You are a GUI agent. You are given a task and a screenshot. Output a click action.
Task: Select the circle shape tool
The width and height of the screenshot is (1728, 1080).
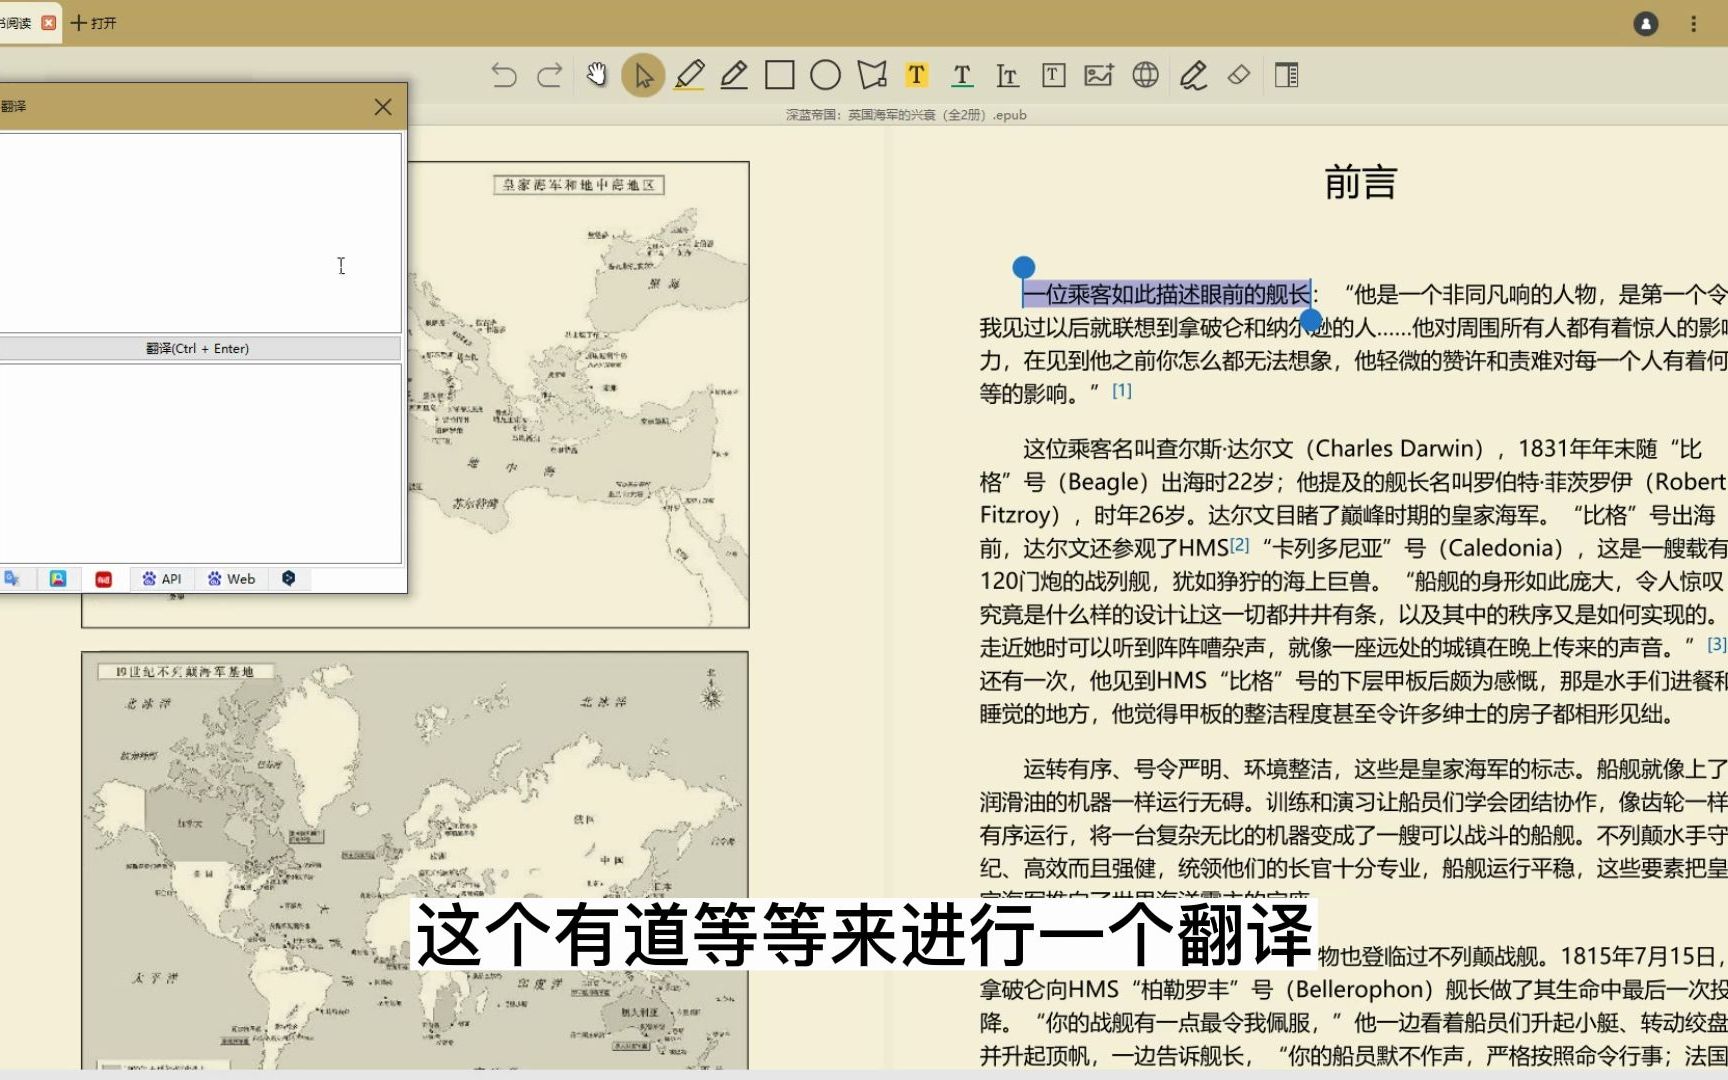click(x=825, y=75)
